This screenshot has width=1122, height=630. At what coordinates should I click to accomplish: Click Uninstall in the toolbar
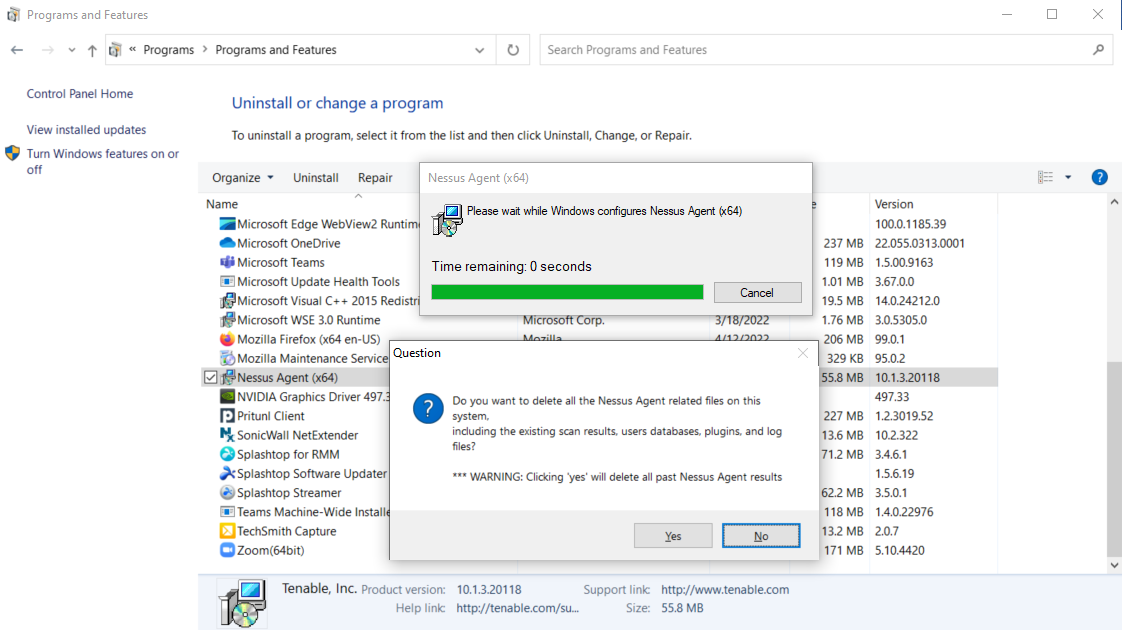[316, 178]
